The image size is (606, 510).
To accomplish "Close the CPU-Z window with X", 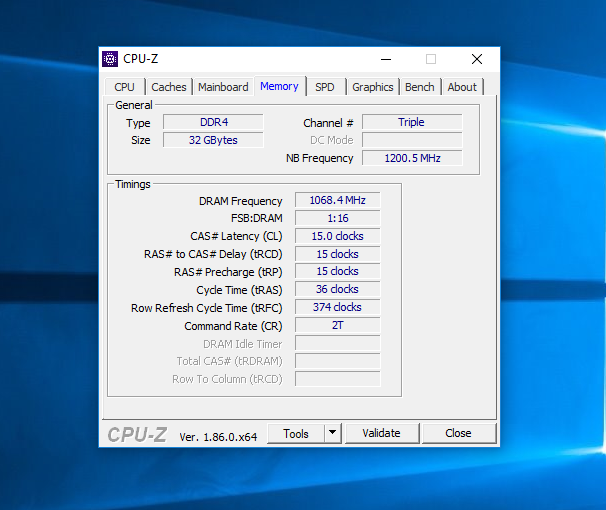I will 477,59.
